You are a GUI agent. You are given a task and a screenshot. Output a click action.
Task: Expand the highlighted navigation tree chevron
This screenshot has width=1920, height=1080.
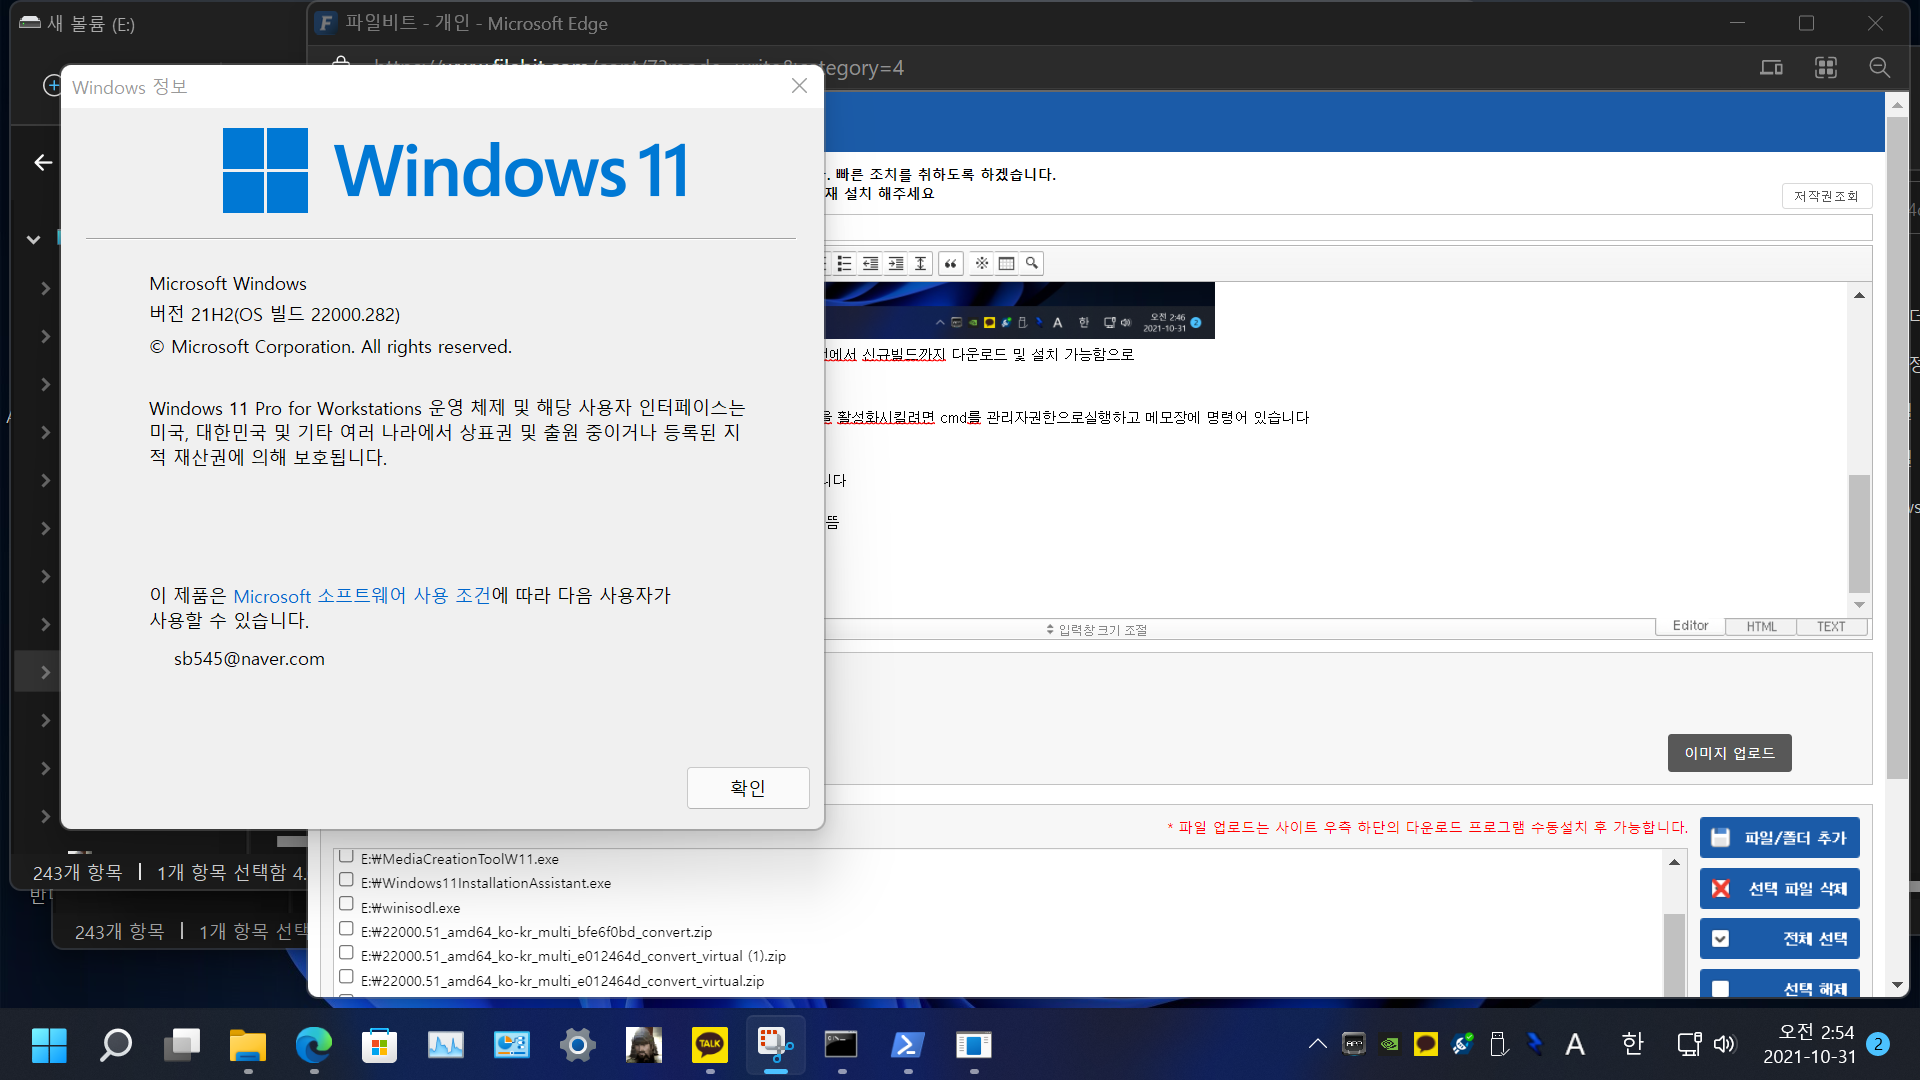pos(45,672)
